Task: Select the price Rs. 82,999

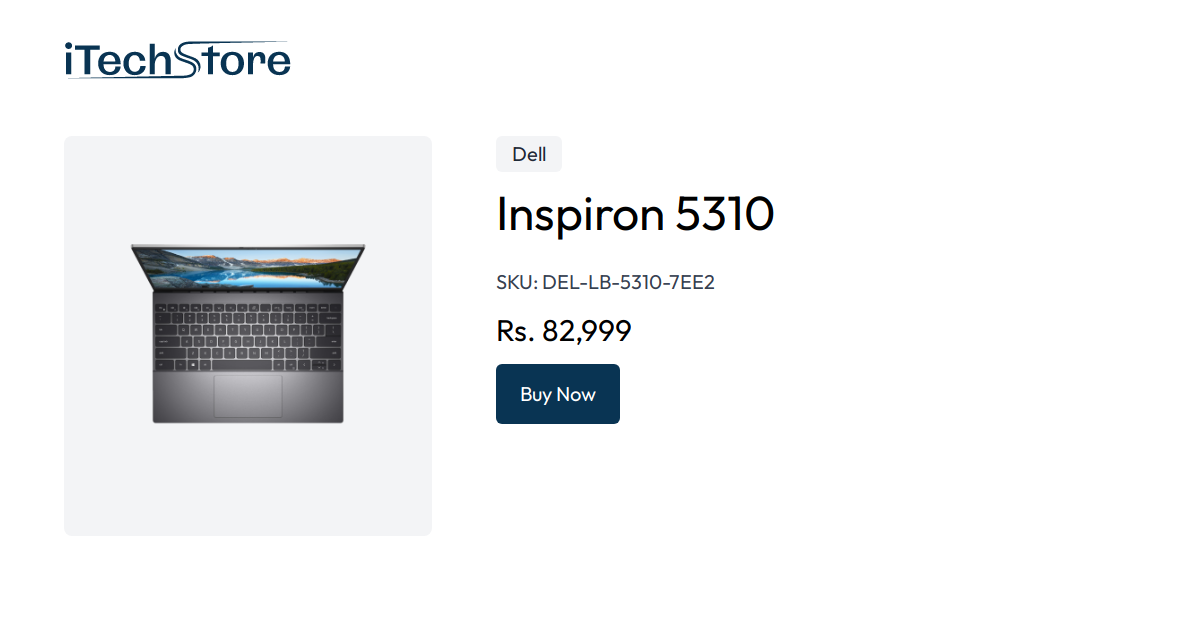Action: (564, 331)
